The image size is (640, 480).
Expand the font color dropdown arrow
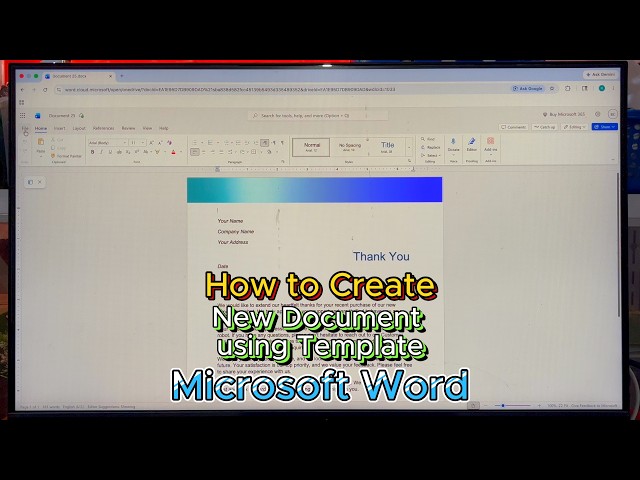pyautogui.click(x=181, y=152)
